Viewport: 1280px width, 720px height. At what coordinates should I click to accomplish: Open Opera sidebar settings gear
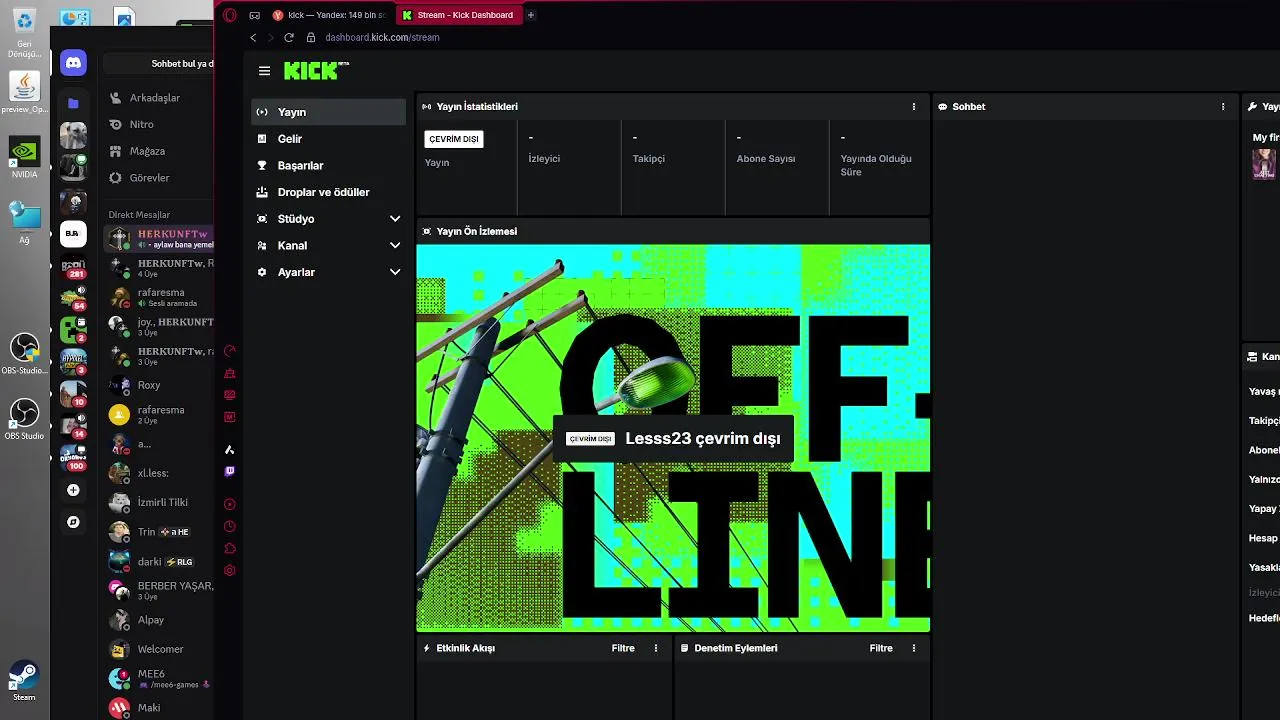(230, 570)
